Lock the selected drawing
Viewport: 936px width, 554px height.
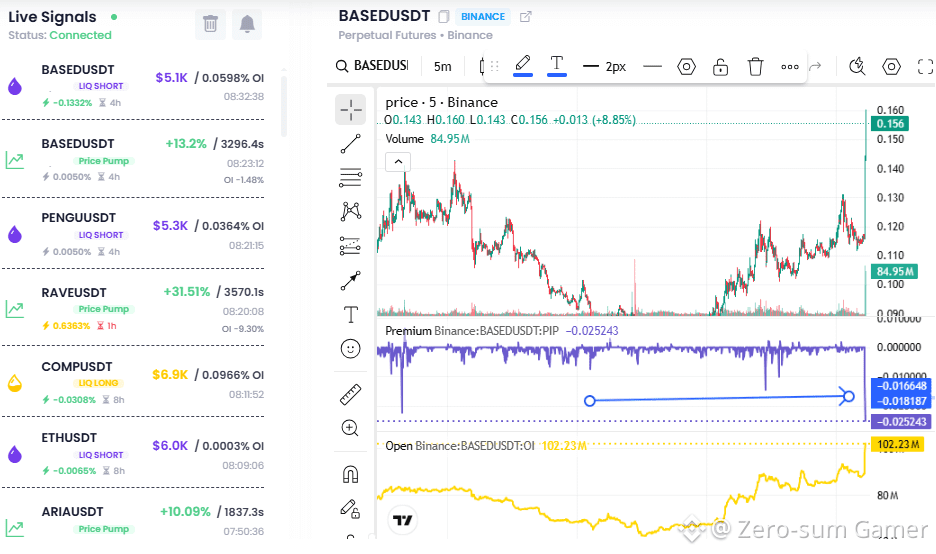[x=721, y=66]
